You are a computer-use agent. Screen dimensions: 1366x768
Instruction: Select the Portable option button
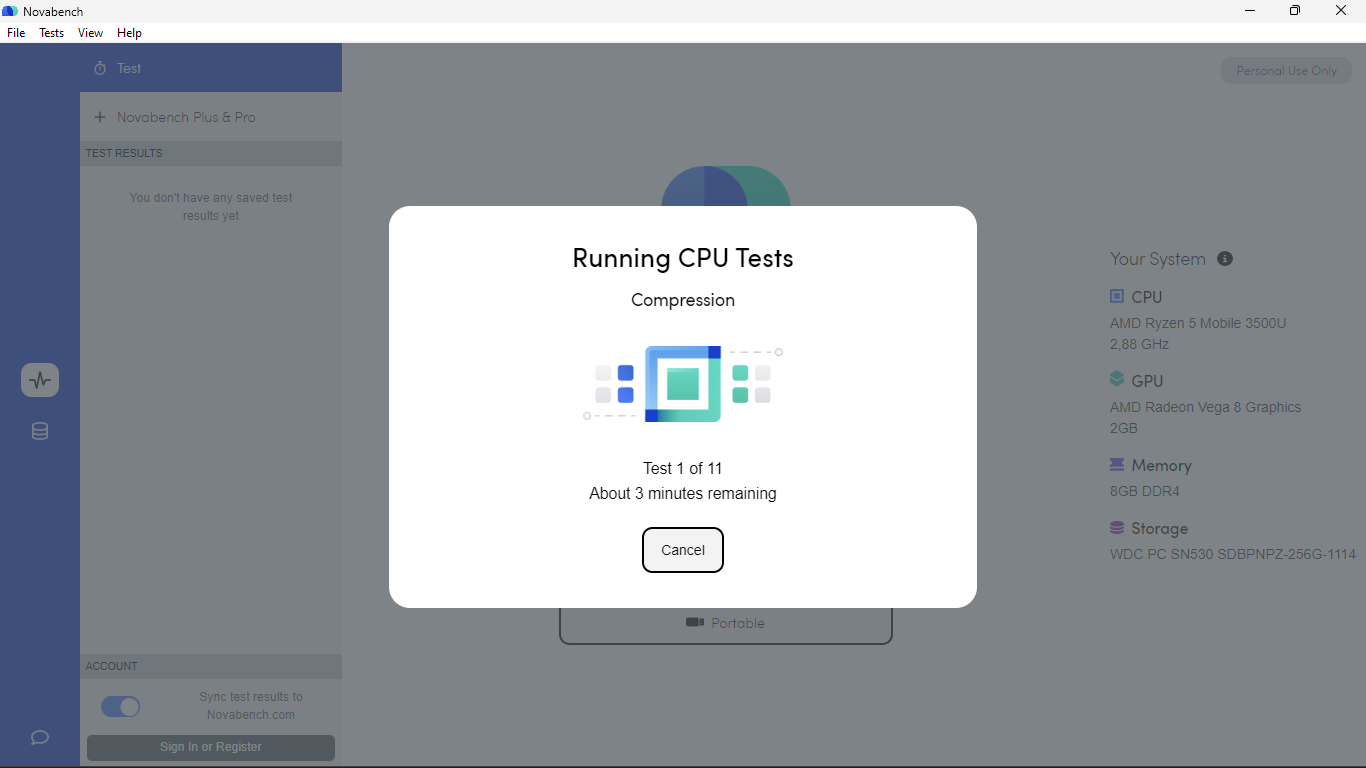pyautogui.click(x=725, y=624)
